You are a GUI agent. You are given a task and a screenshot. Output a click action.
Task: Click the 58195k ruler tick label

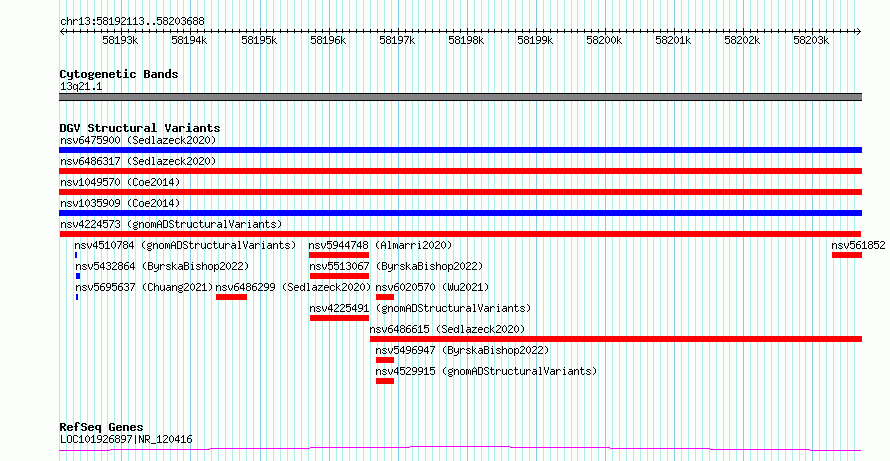coord(259,40)
